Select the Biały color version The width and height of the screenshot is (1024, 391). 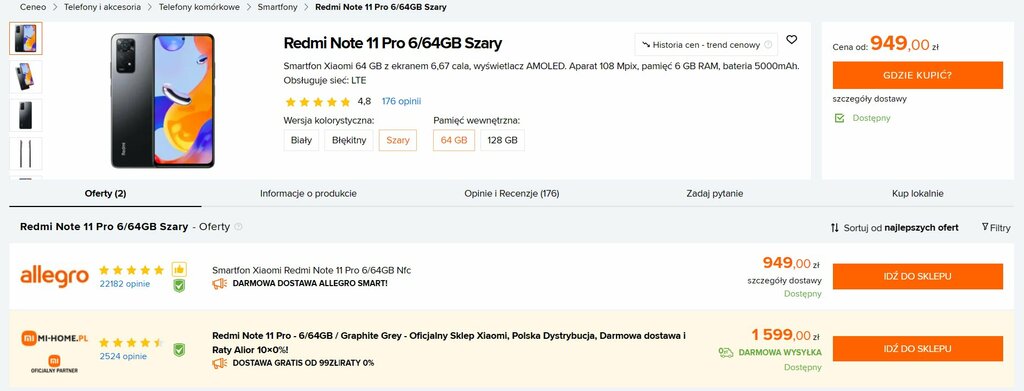[x=301, y=140]
